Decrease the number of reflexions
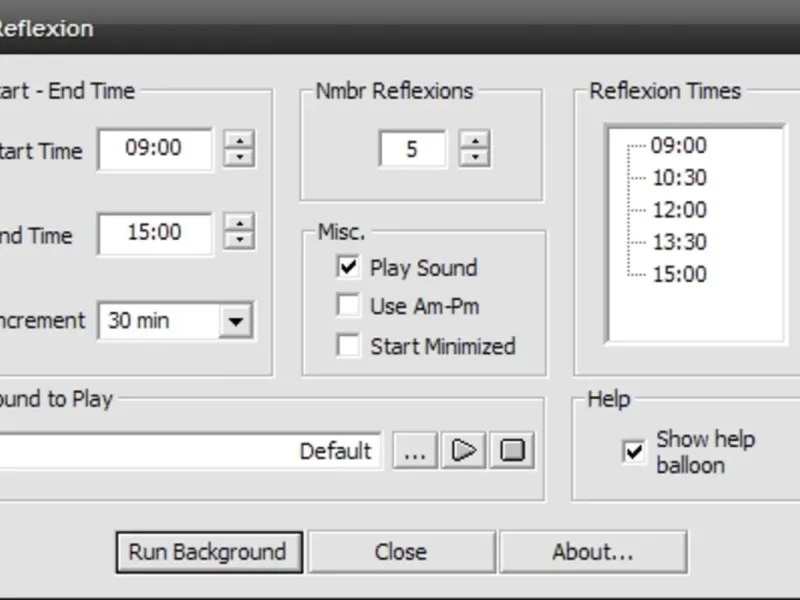 [x=475, y=157]
